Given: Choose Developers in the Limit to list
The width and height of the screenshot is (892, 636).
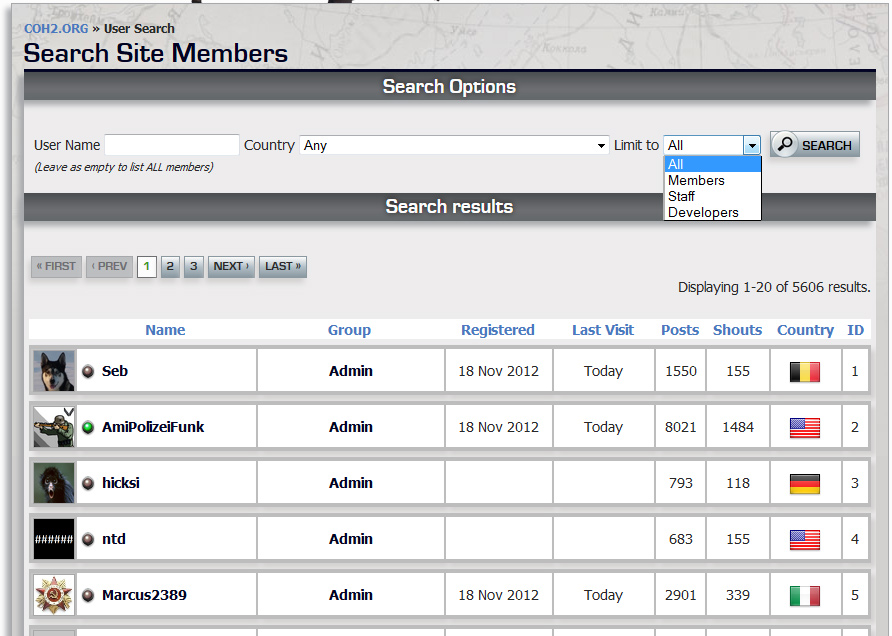Looking at the screenshot, I should point(703,213).
